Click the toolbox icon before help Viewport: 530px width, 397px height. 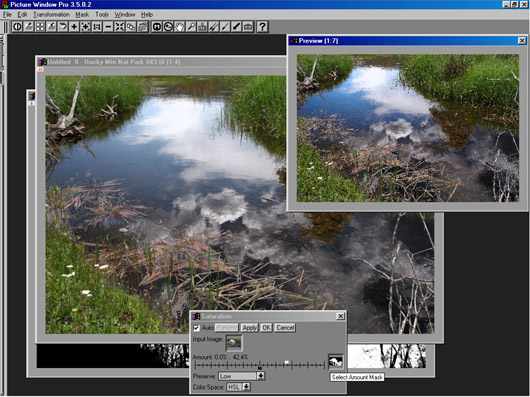(248, 27)
